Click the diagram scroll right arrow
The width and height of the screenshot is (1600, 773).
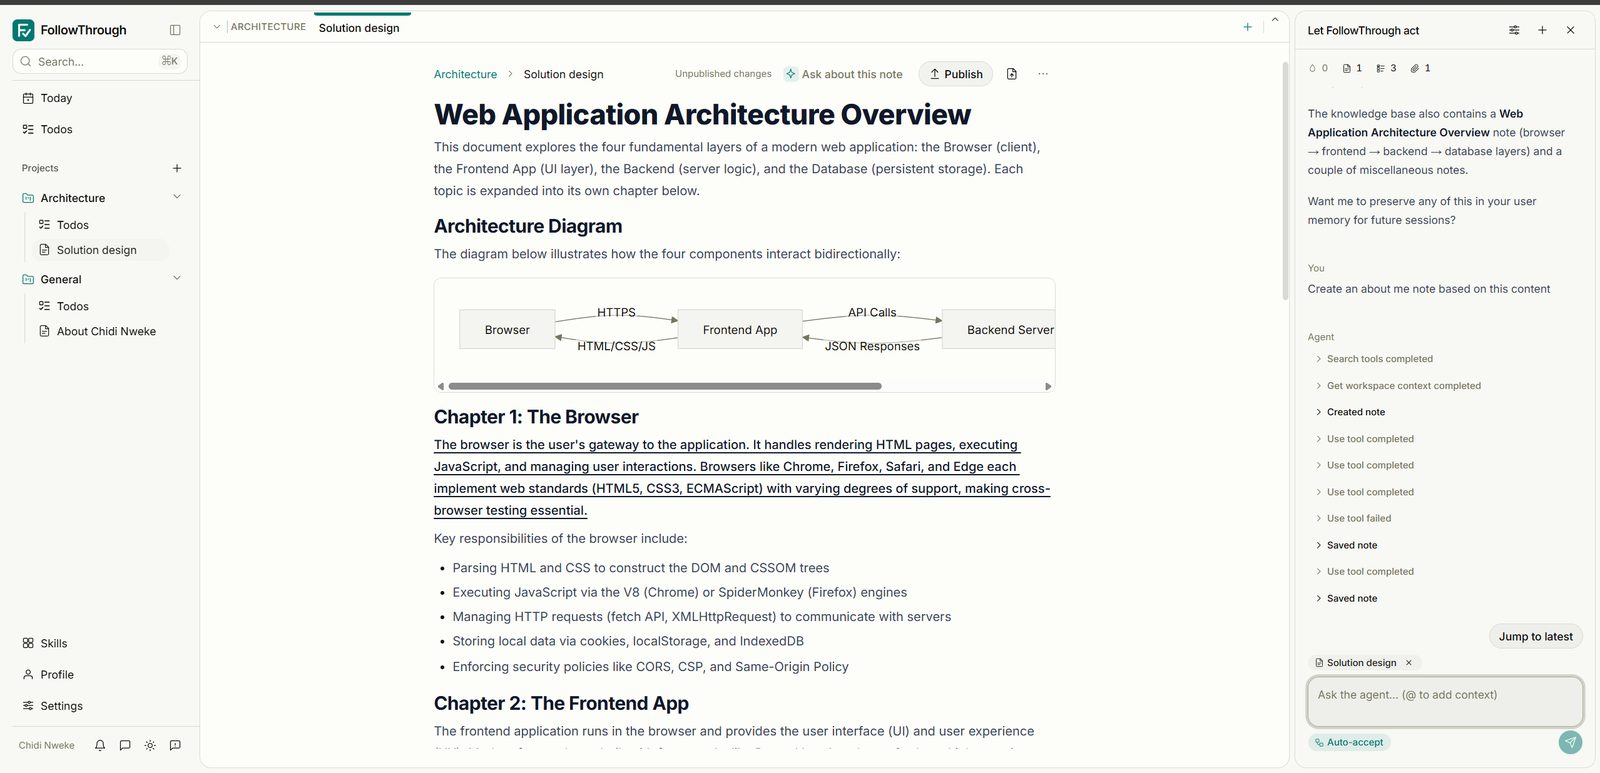pyautogui.click(x=1048, y=386)
